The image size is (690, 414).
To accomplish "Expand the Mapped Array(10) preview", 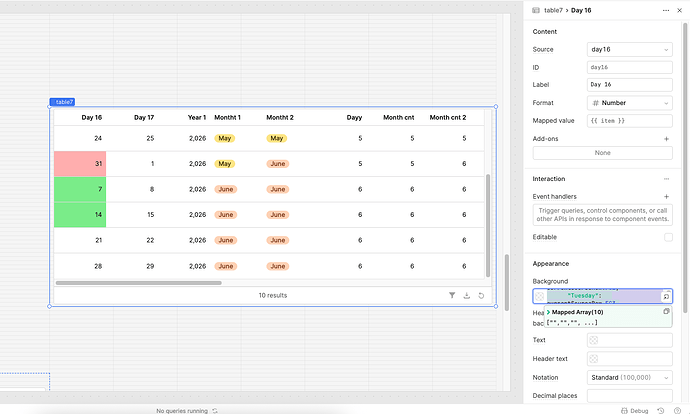I will tap(548, 312).
